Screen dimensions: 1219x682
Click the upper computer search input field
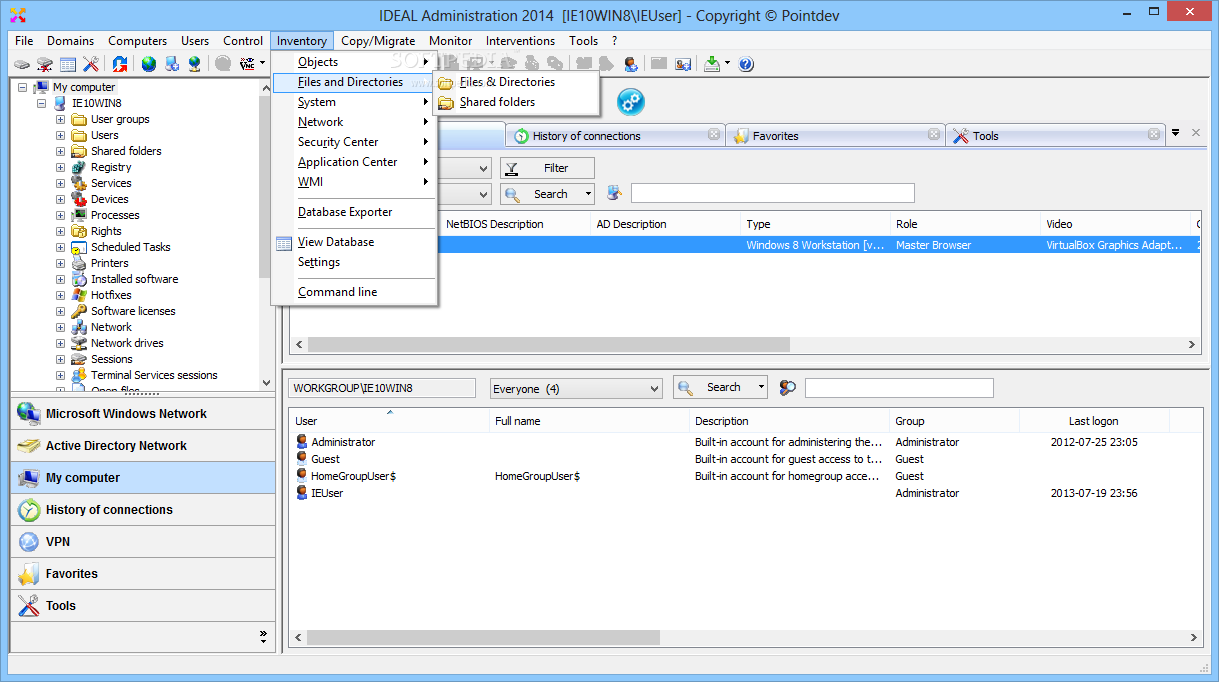point(772,193)
